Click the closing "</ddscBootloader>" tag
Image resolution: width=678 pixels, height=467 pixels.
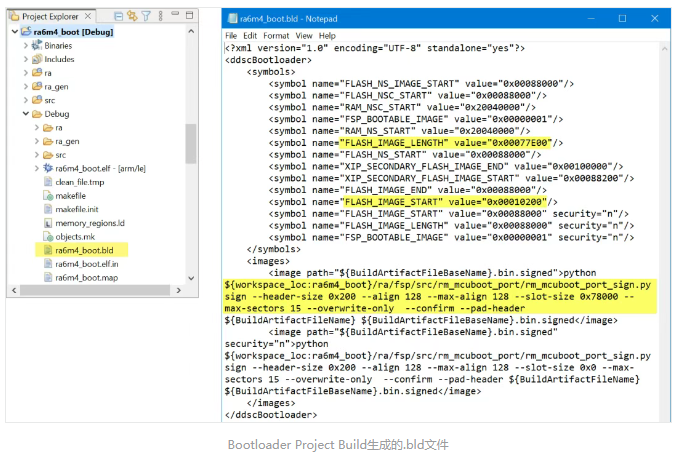[x=271, y=415]
